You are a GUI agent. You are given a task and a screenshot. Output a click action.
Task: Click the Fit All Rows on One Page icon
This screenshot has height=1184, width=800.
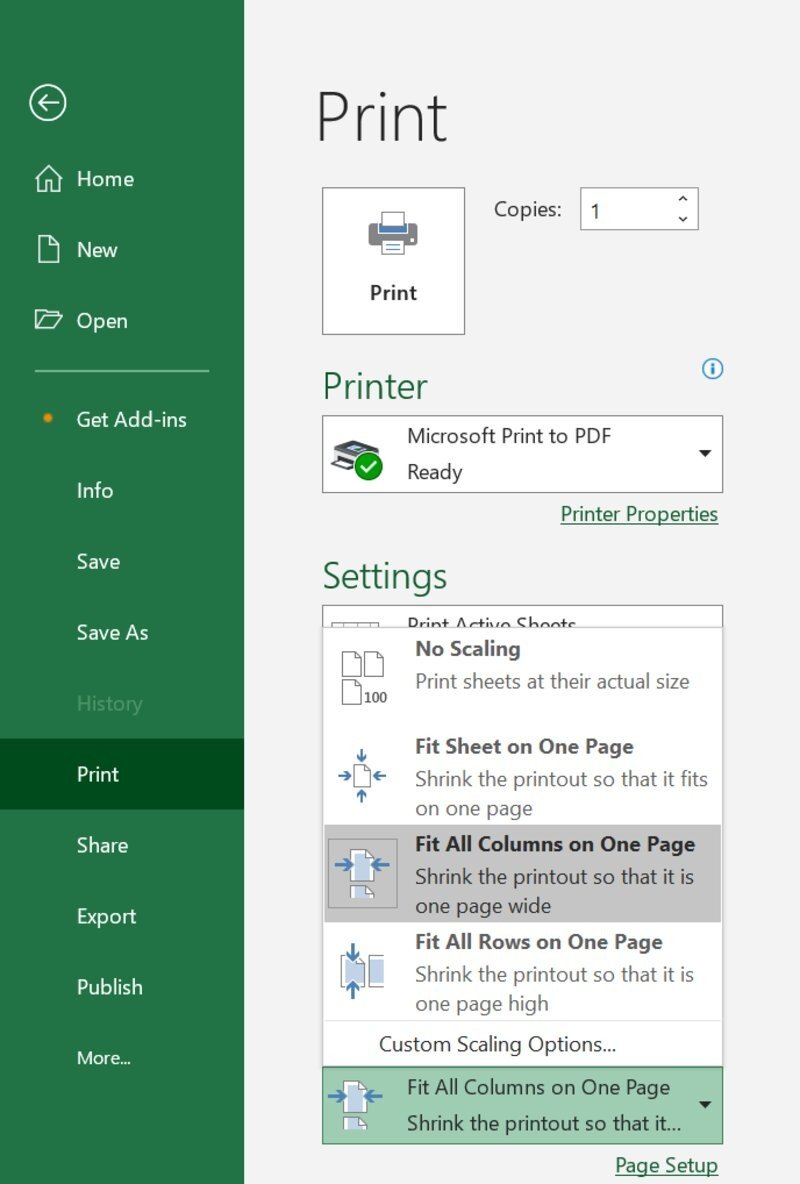(x=361, y=972)
